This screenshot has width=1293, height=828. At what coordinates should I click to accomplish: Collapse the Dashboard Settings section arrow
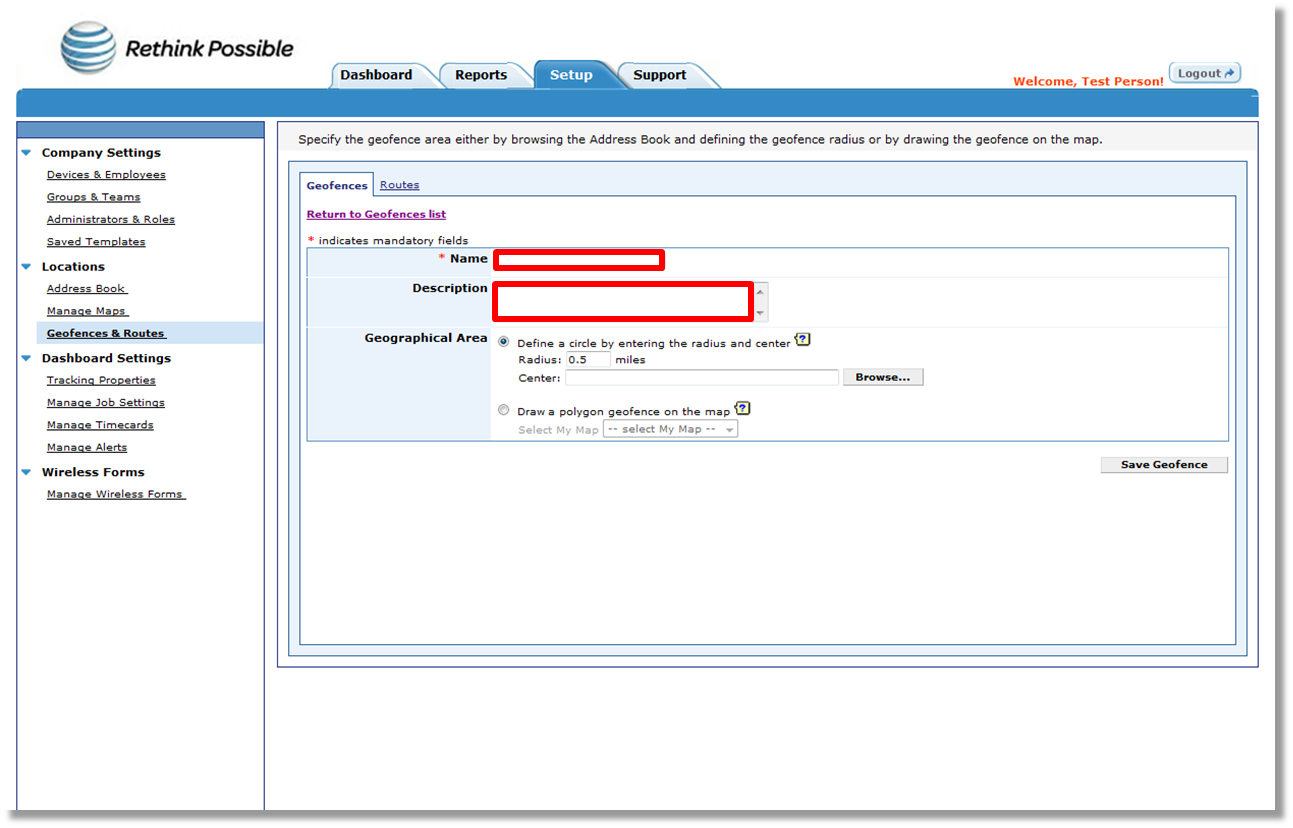click(27, 358)
